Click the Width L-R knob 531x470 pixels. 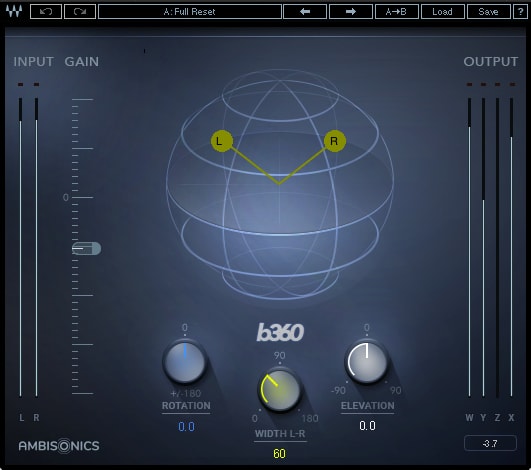(280, 390)
